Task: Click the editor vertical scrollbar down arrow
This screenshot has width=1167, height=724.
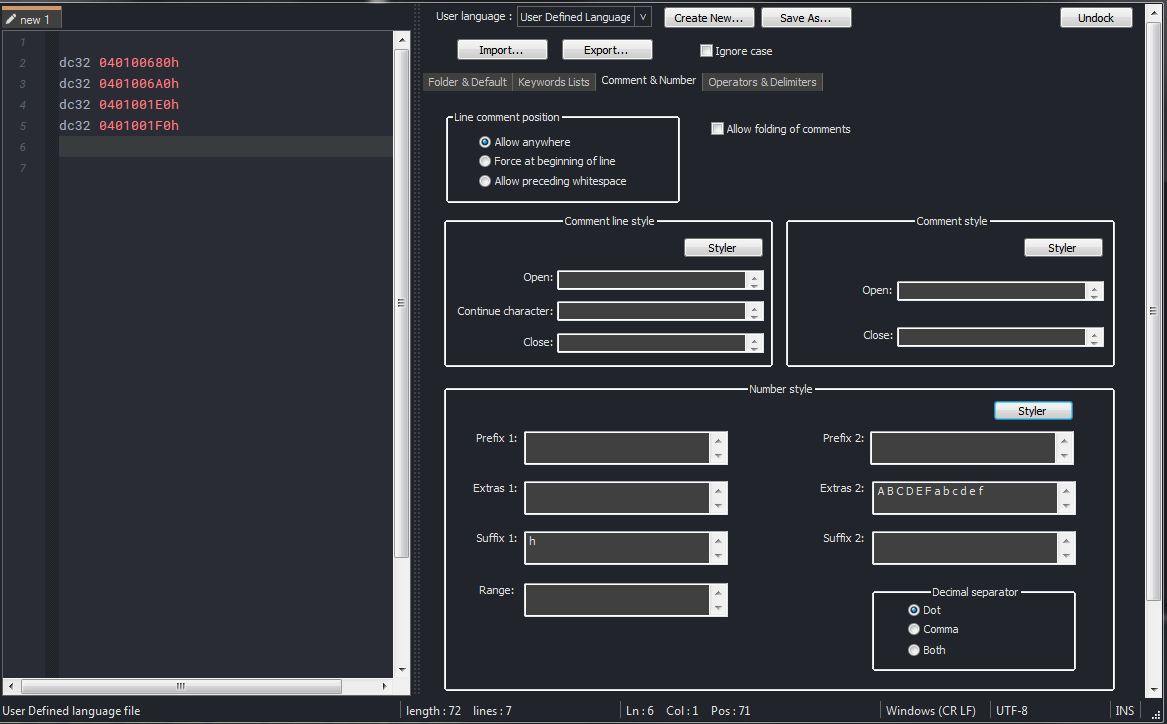Action: coord(402,670)
